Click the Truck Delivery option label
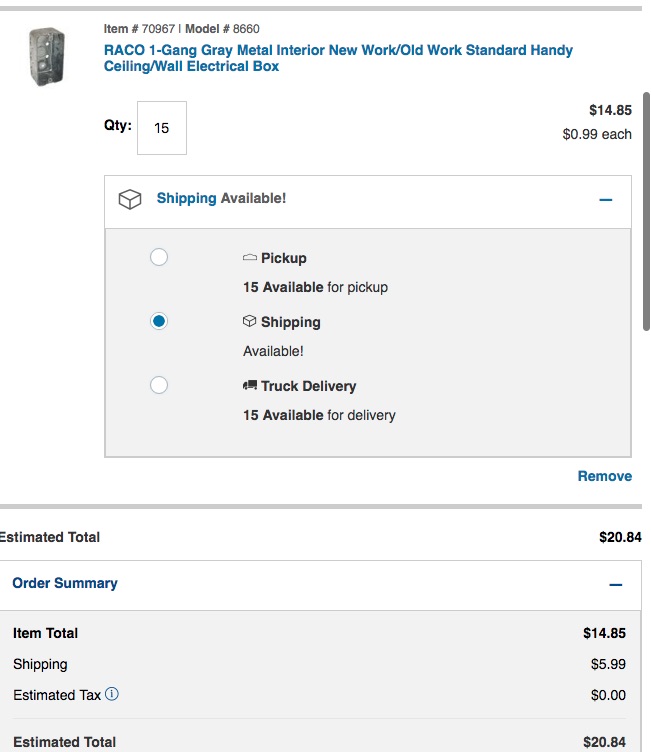The image size is (651, 752). click(308, 386)
